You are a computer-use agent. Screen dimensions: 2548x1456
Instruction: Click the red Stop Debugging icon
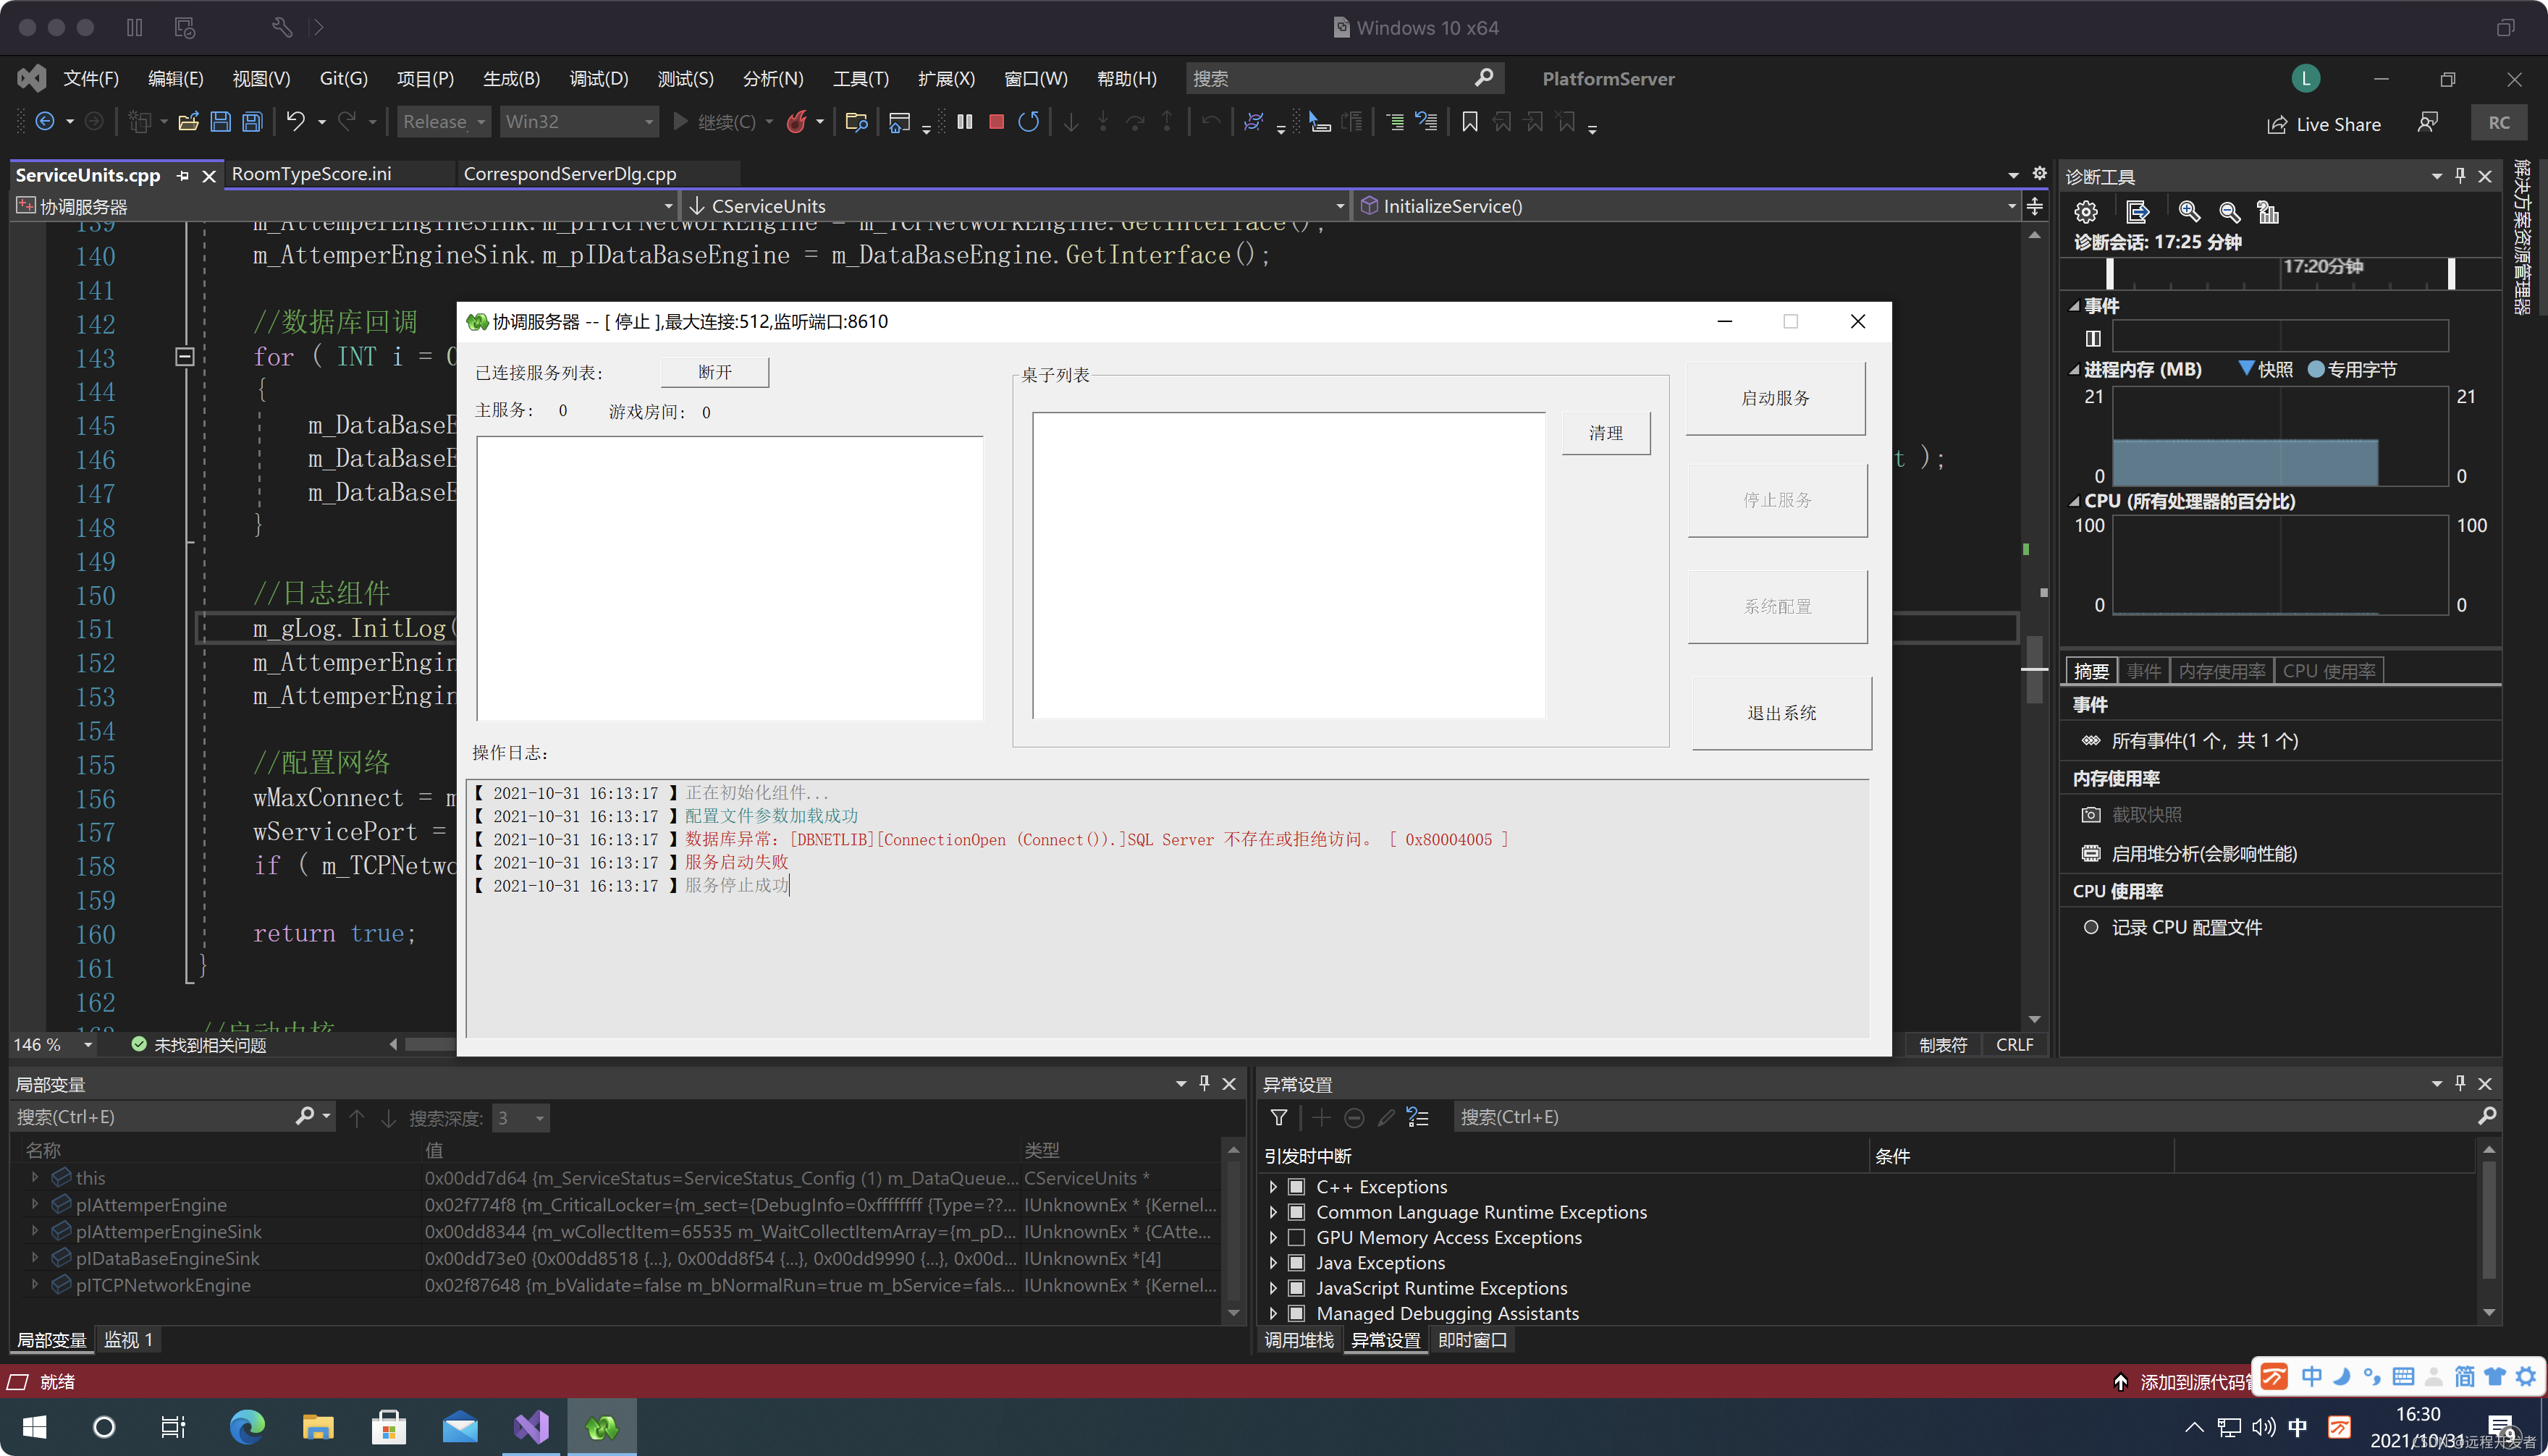996,122
